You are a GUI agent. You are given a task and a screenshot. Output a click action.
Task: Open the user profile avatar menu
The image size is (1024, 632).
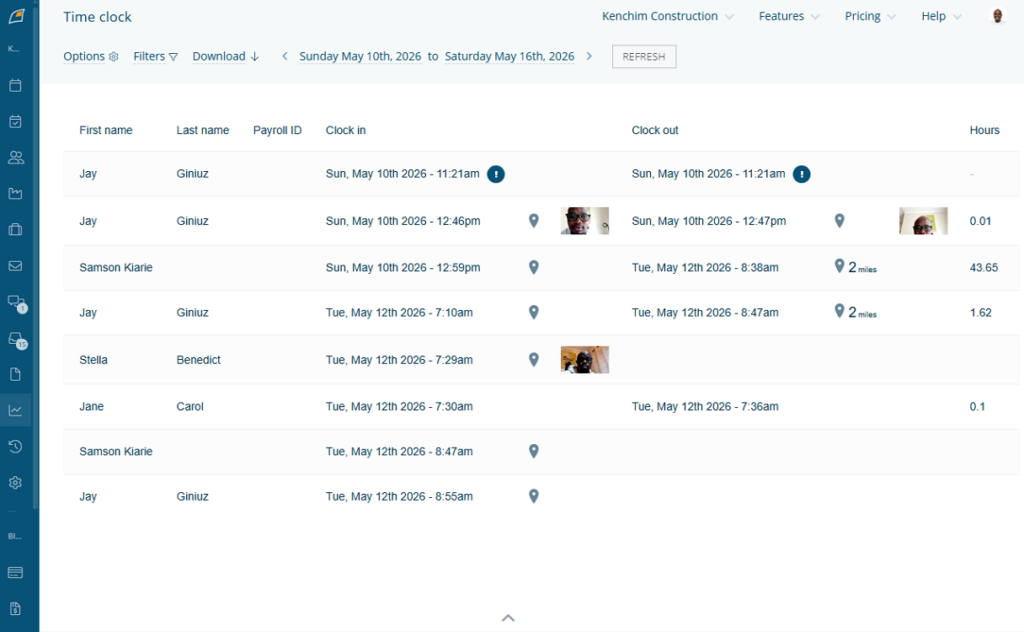coord(997,16)
